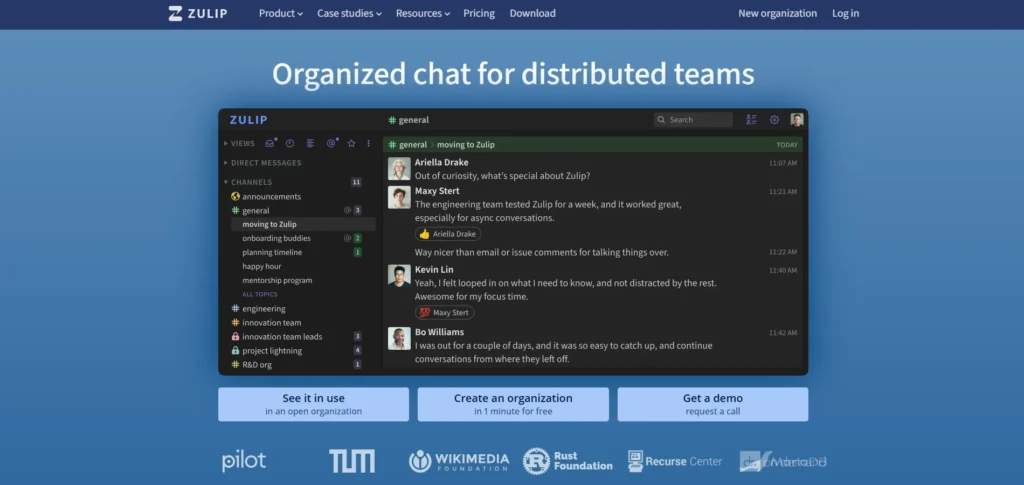
Task: Open the Product dropdown menu
Action: pos(281,13)
